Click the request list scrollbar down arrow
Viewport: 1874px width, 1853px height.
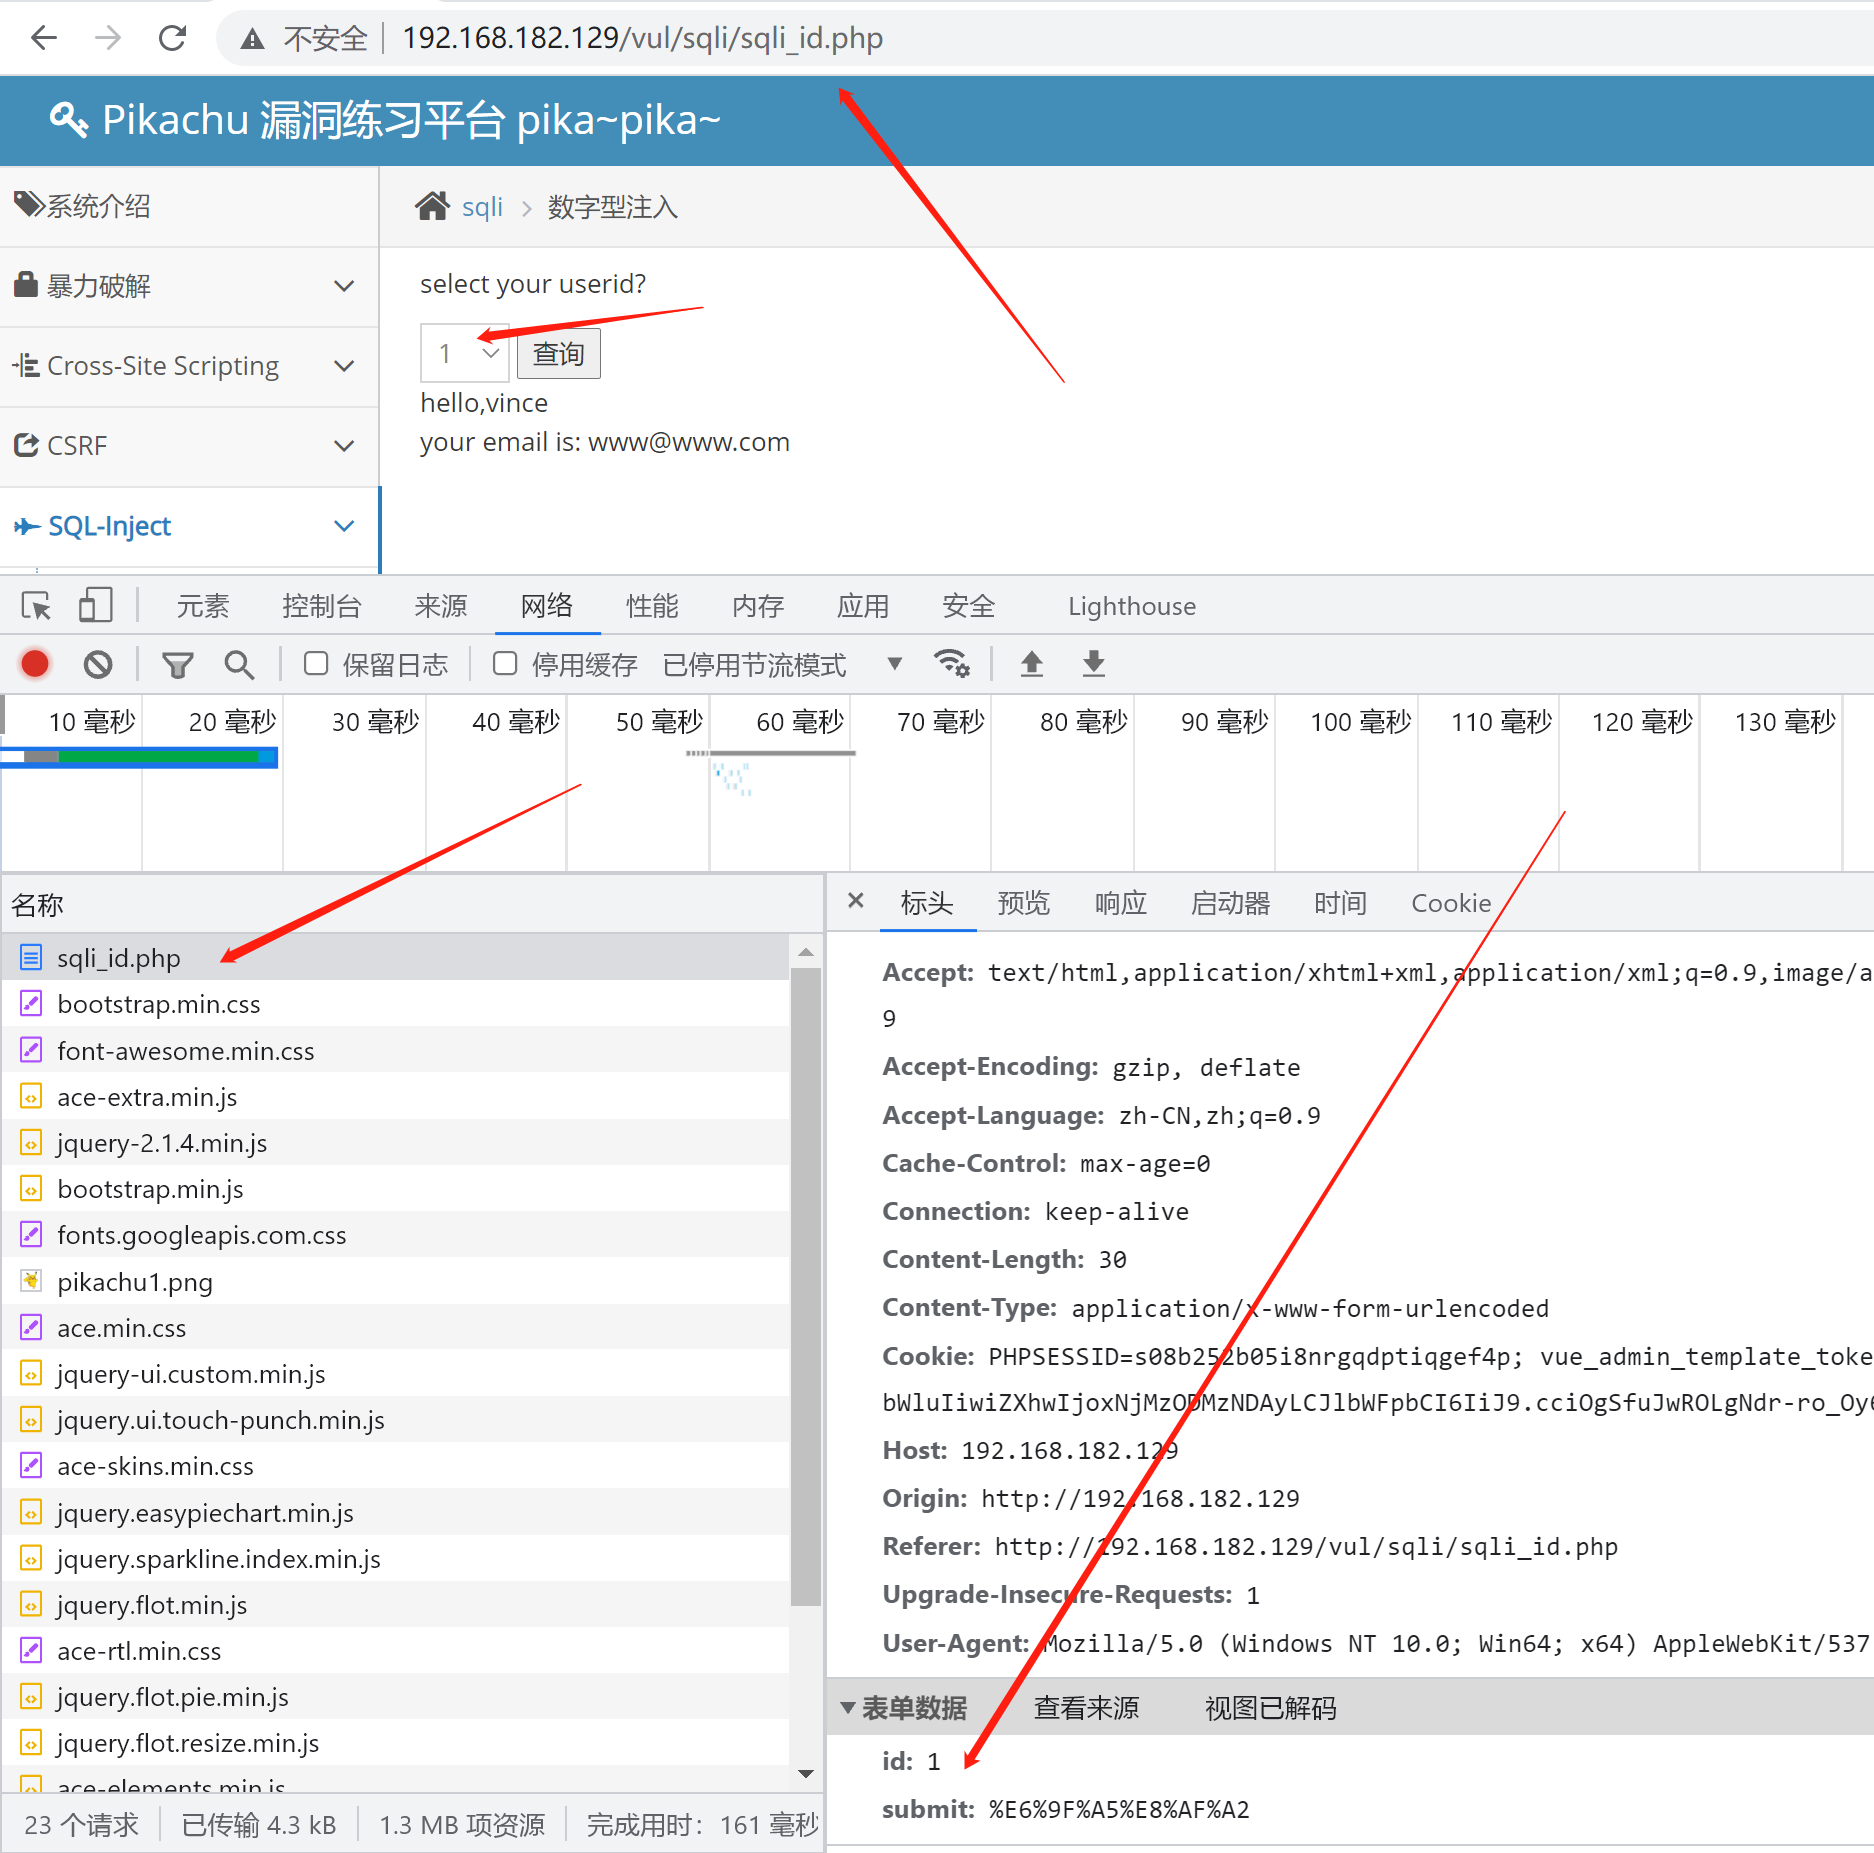806,1774
